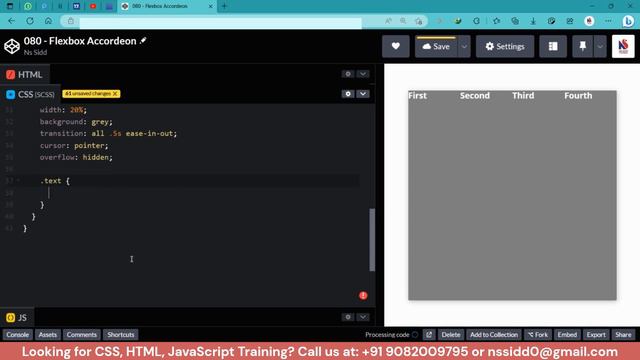Select the CSS (SCSS) editor tab
Screen dimensions: 640x360
pos(31,94)
